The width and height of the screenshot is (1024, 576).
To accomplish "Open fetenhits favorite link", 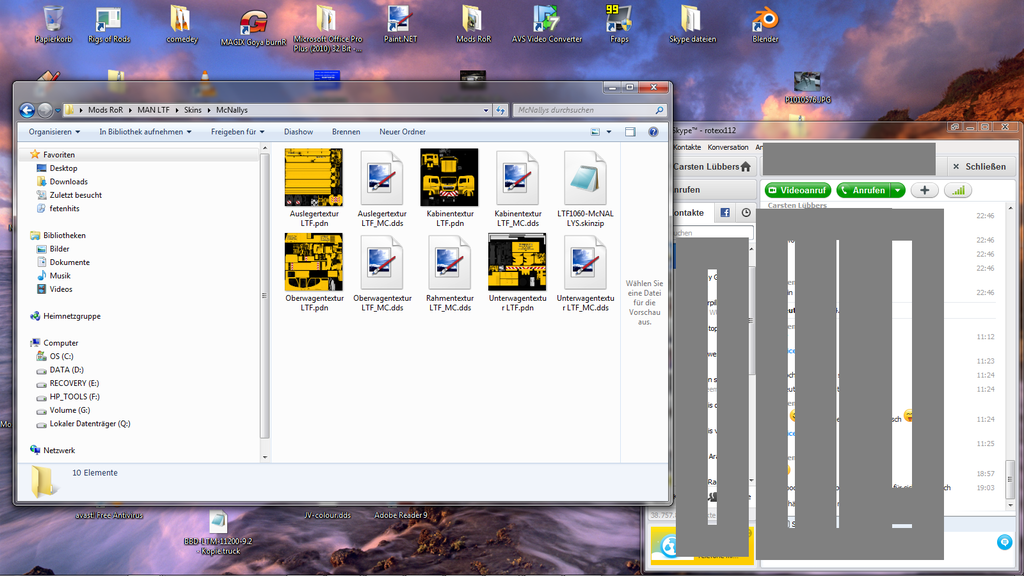I will point(65,208).
